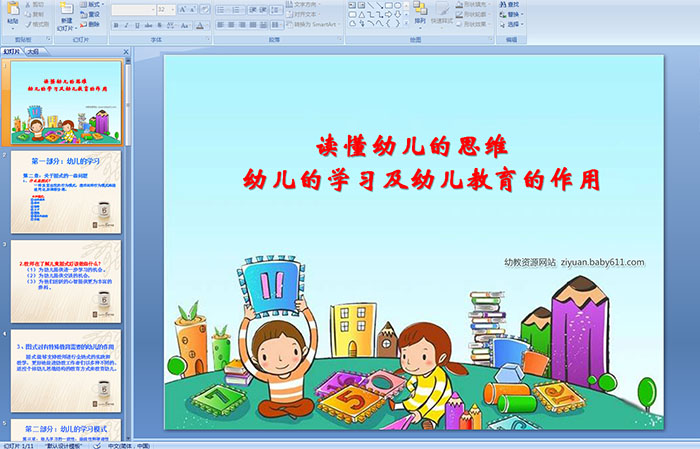Open the 形状轮廓 shape outline menu

pyautogui.click(x=472, y=14)
